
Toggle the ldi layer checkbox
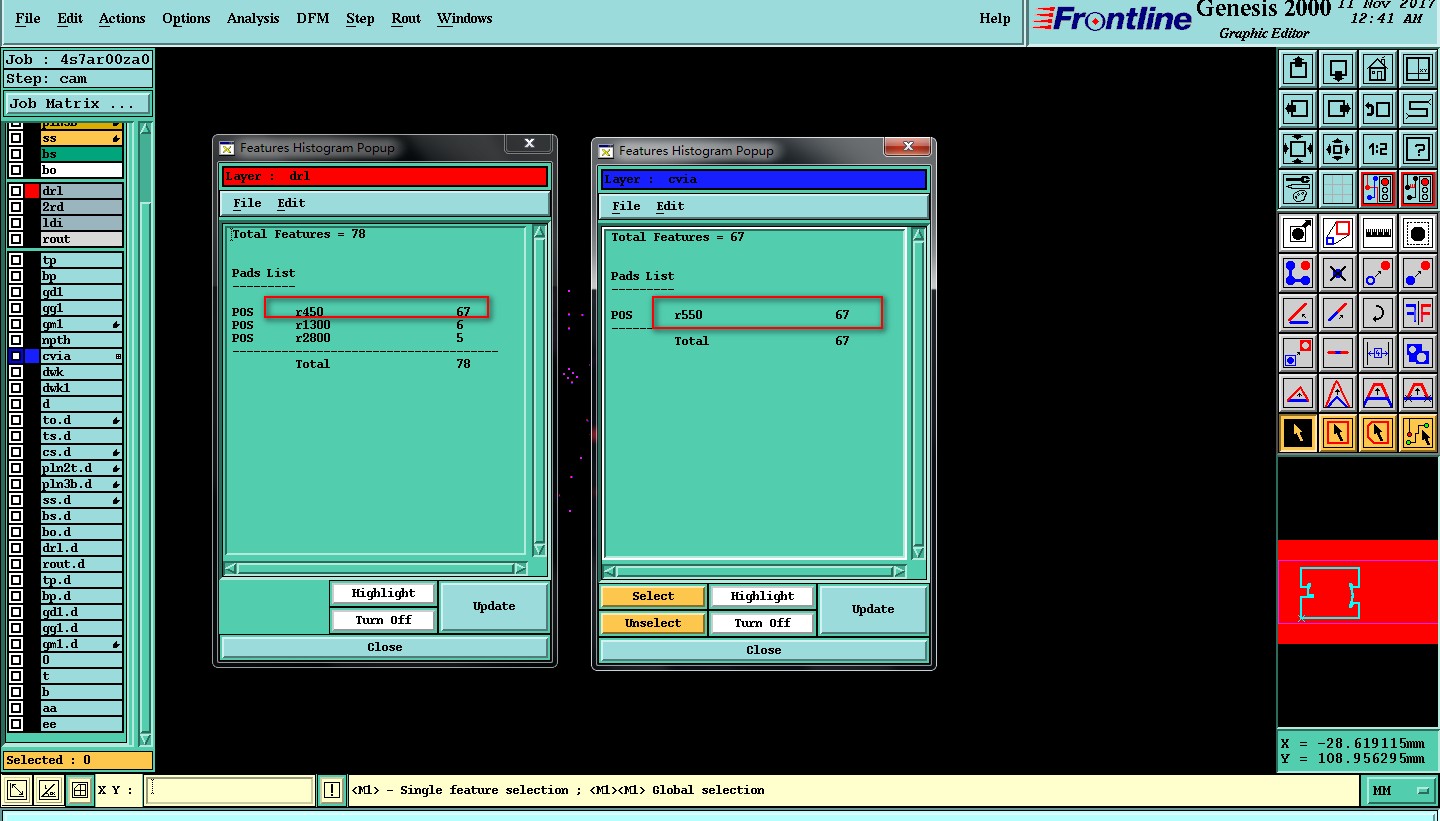[x=16, y=223]
